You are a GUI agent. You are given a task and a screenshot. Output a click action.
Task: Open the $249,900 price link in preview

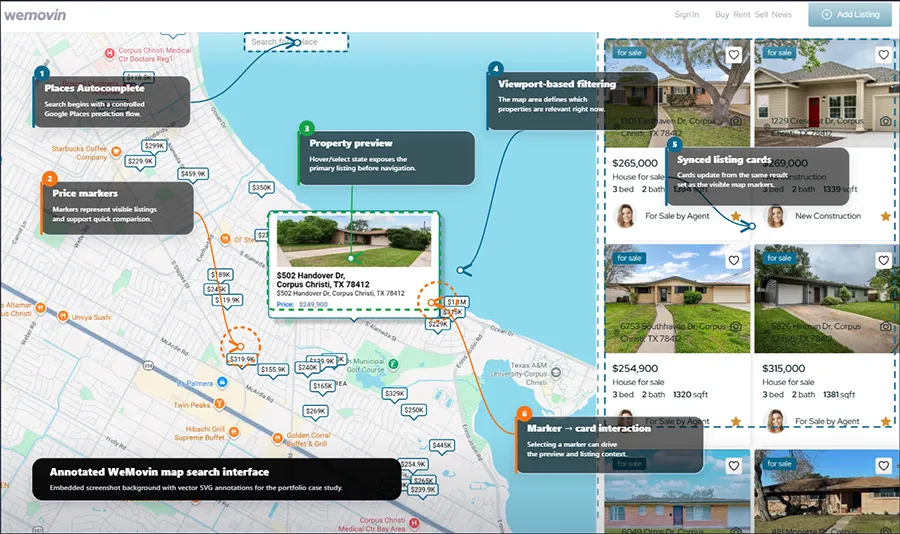coord(313,304)
